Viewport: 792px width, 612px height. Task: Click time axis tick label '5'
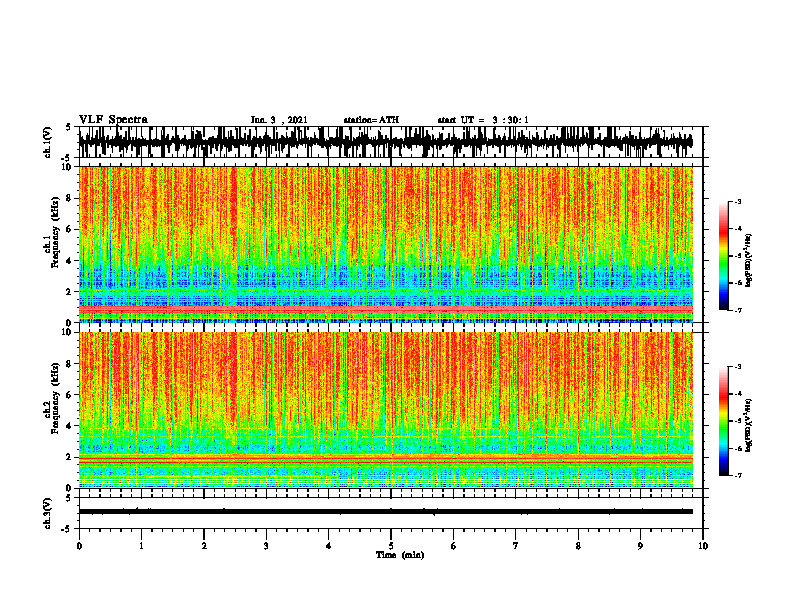pos(391,546)
